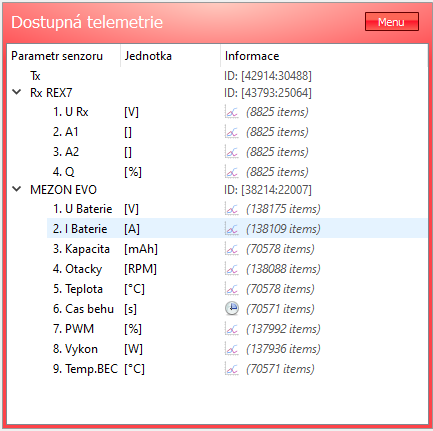Image resolution: width=433 pixels, height=431 pixels.
Task: Collapse the MEZON EVO tree node
Action: tap(17, 189)
